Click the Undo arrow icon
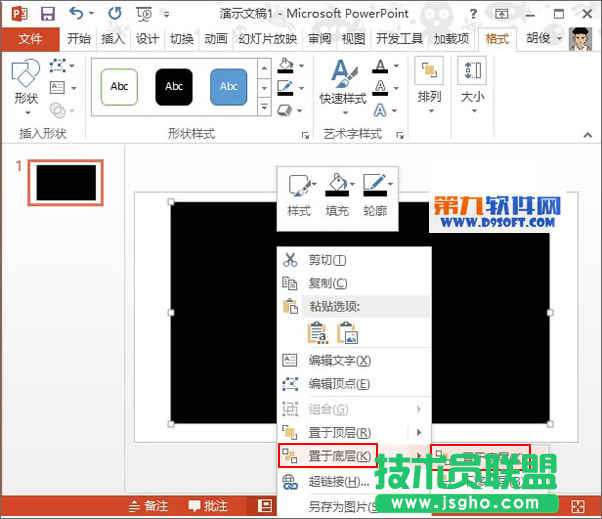602x519 pixels. pos(76,13)
